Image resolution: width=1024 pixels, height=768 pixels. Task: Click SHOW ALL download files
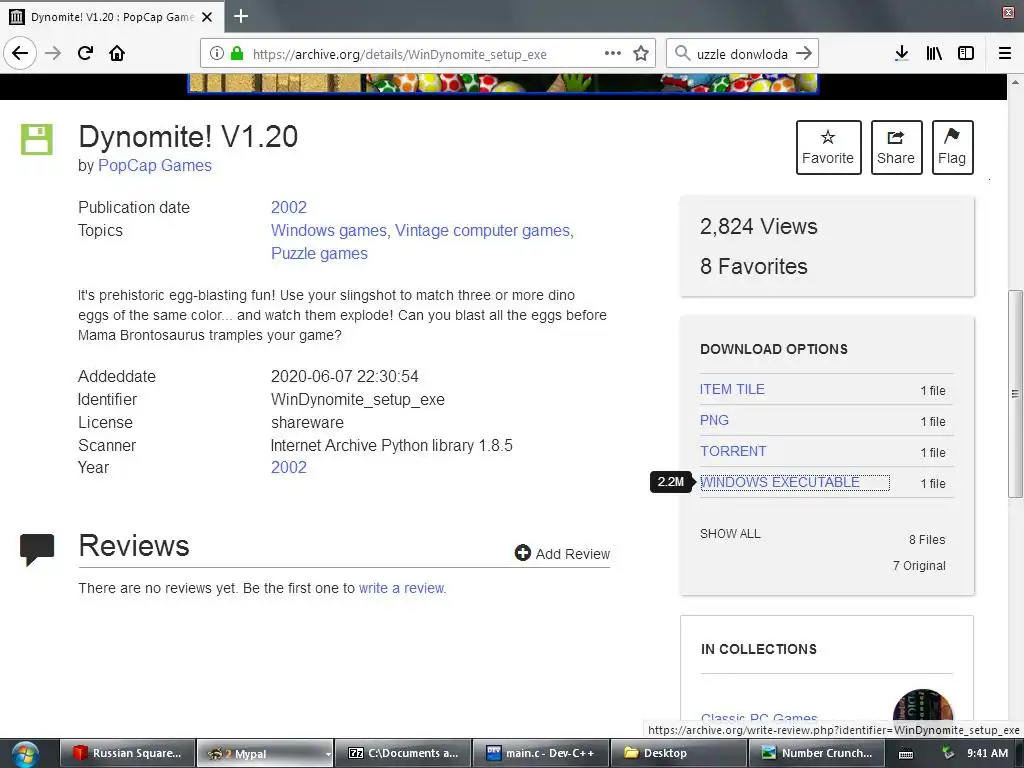pos(730,534)
